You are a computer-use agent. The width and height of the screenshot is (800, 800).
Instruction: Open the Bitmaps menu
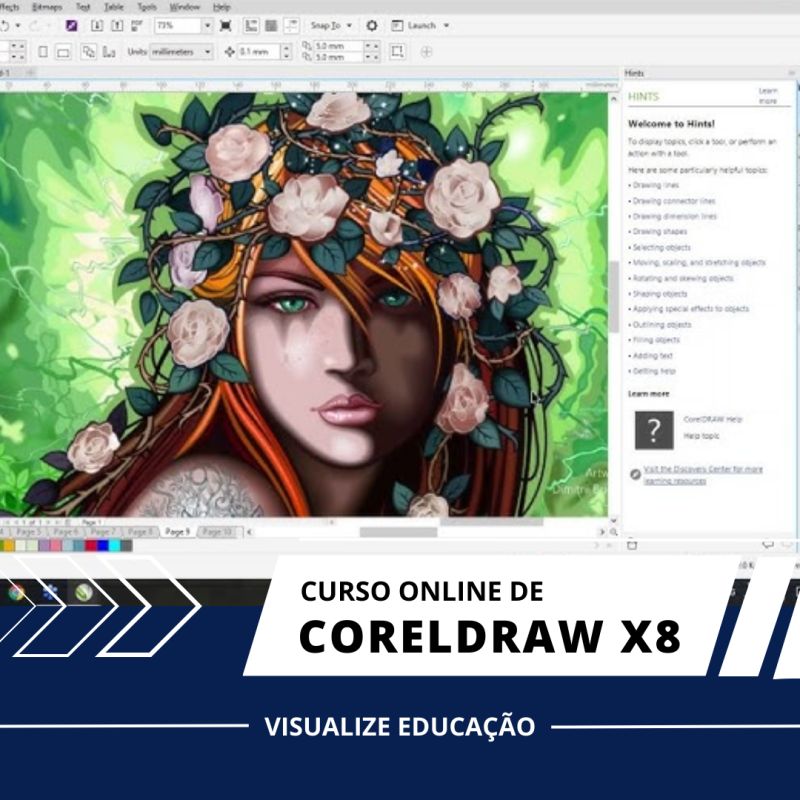coord(47,7)
